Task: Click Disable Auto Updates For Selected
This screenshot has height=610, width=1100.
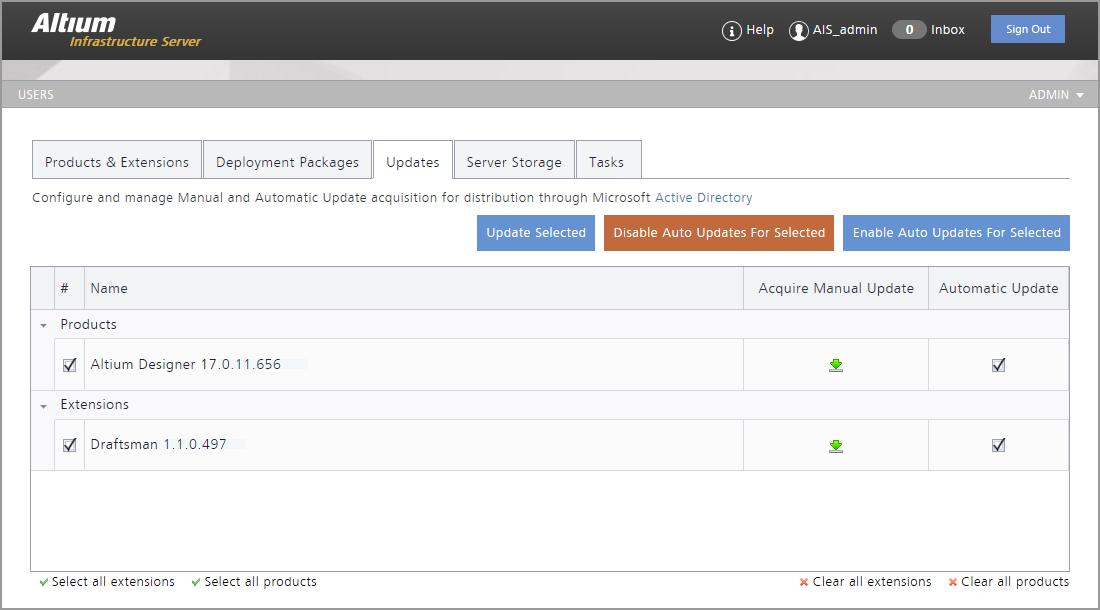Action: pyautogui.click(x=719, y=233)
